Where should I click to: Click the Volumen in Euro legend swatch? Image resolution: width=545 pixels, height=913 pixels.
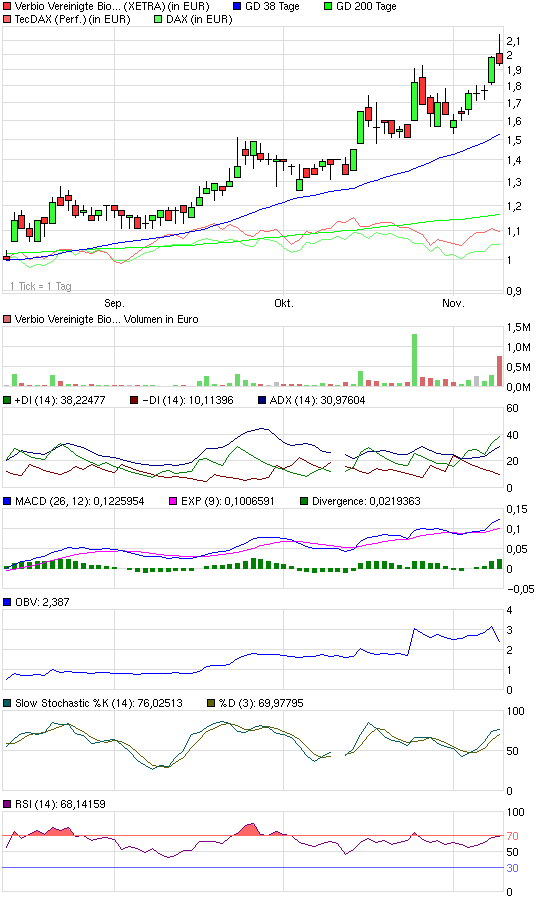click(x=7, y=319)
